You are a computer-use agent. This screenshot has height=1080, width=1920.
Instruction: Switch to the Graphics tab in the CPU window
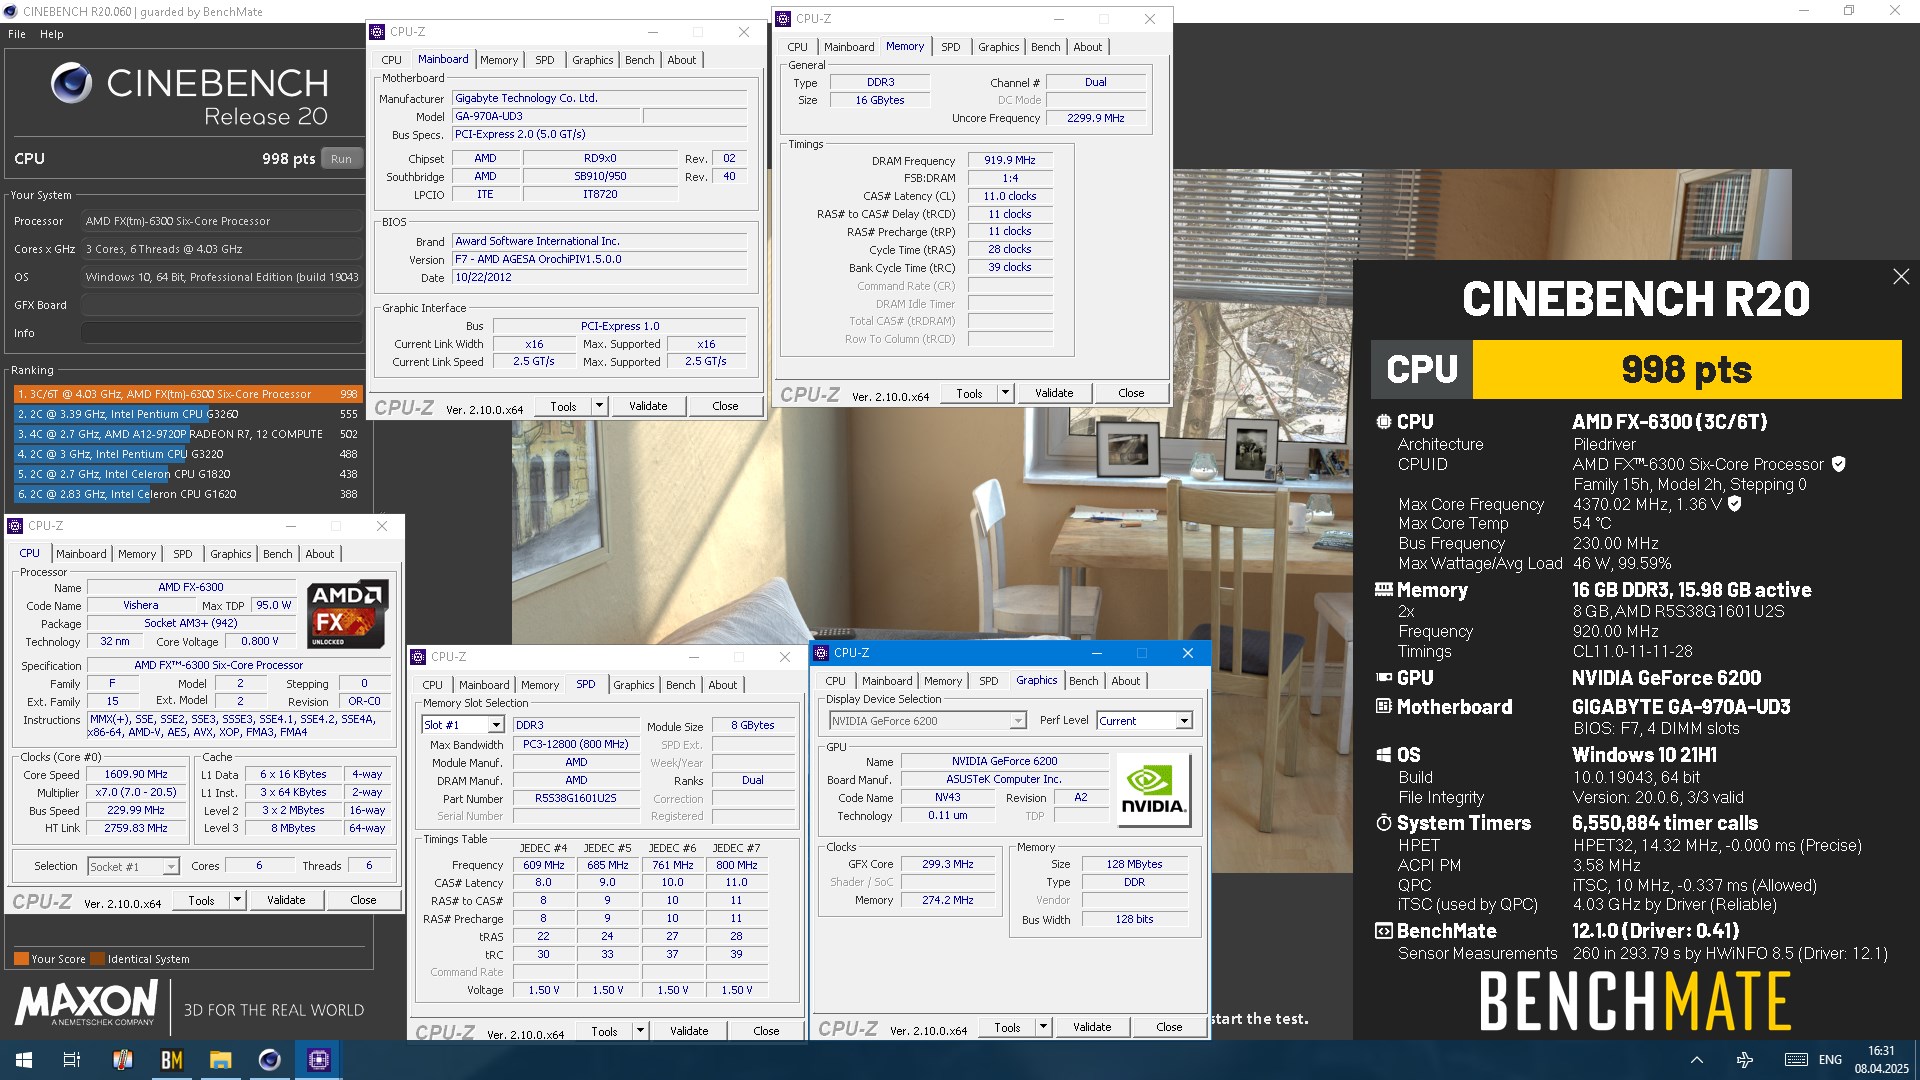point(231,554)
